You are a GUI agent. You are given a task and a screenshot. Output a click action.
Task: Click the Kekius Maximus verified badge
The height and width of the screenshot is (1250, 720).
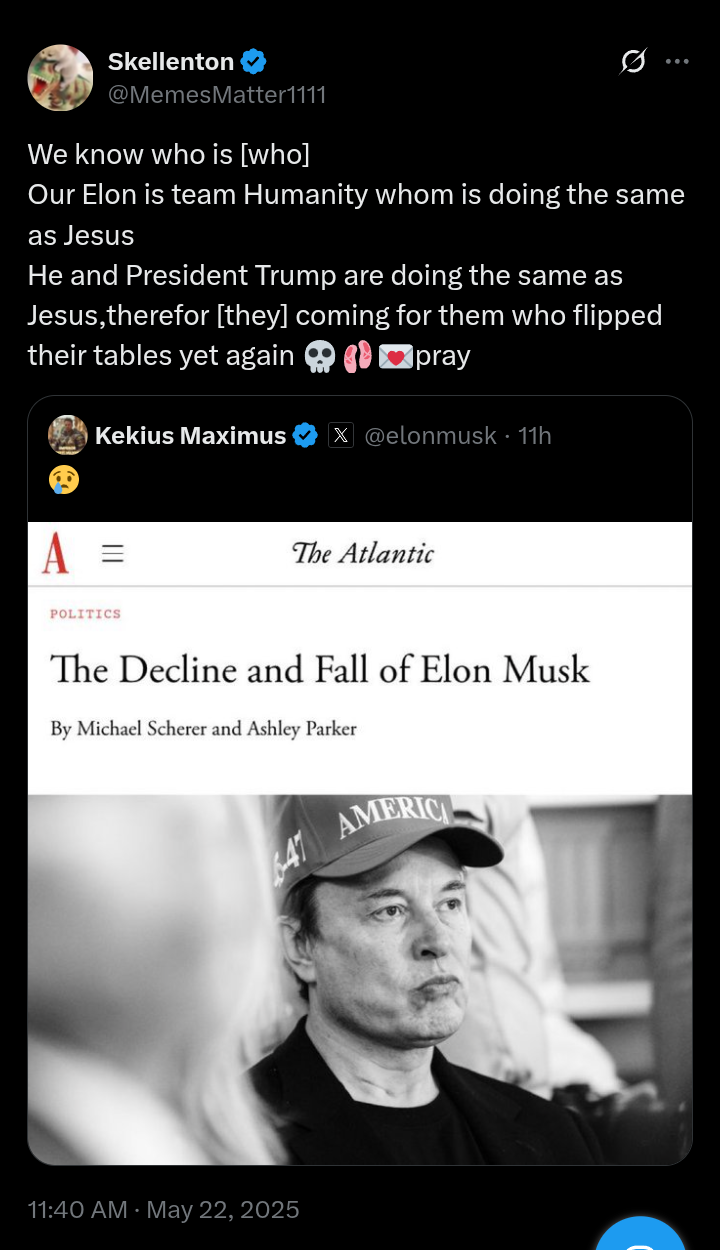tap(305, 436)
